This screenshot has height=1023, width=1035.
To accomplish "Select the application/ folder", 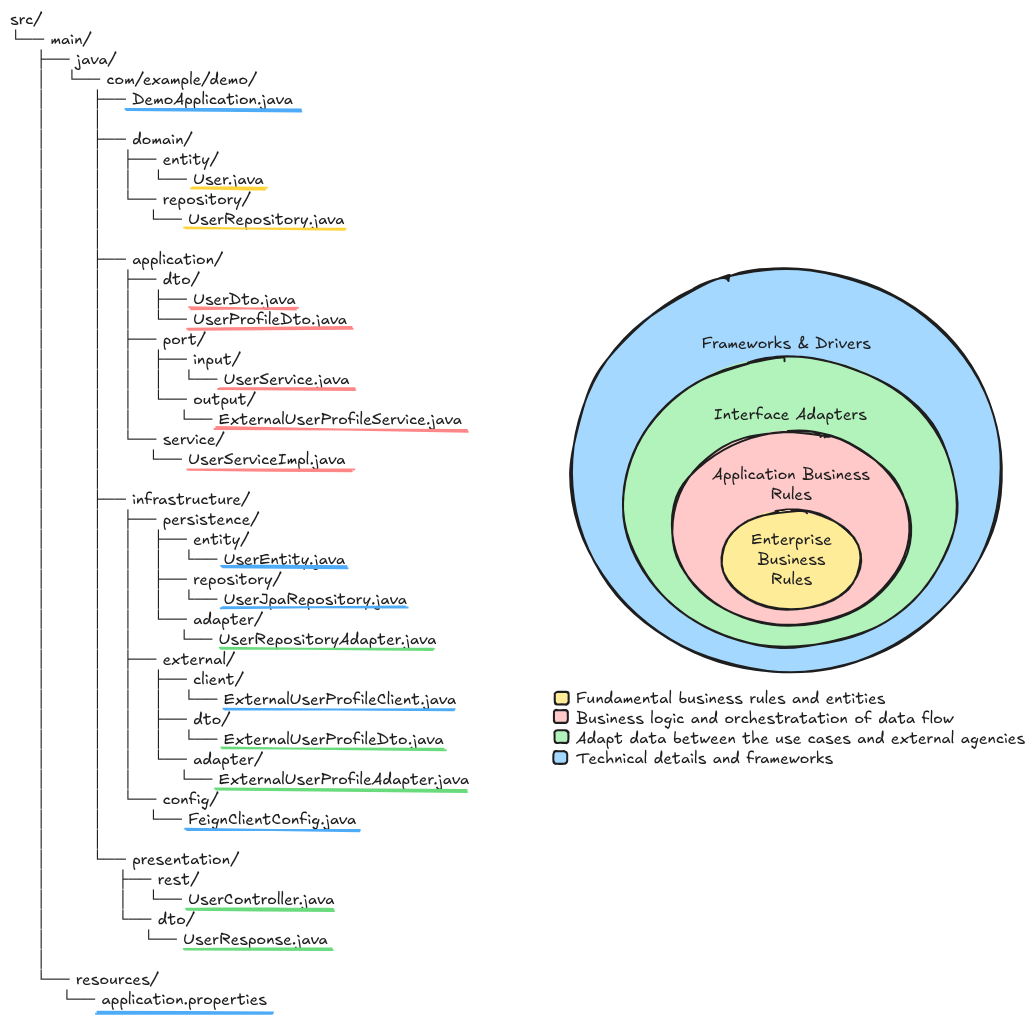I will [178, 259].
